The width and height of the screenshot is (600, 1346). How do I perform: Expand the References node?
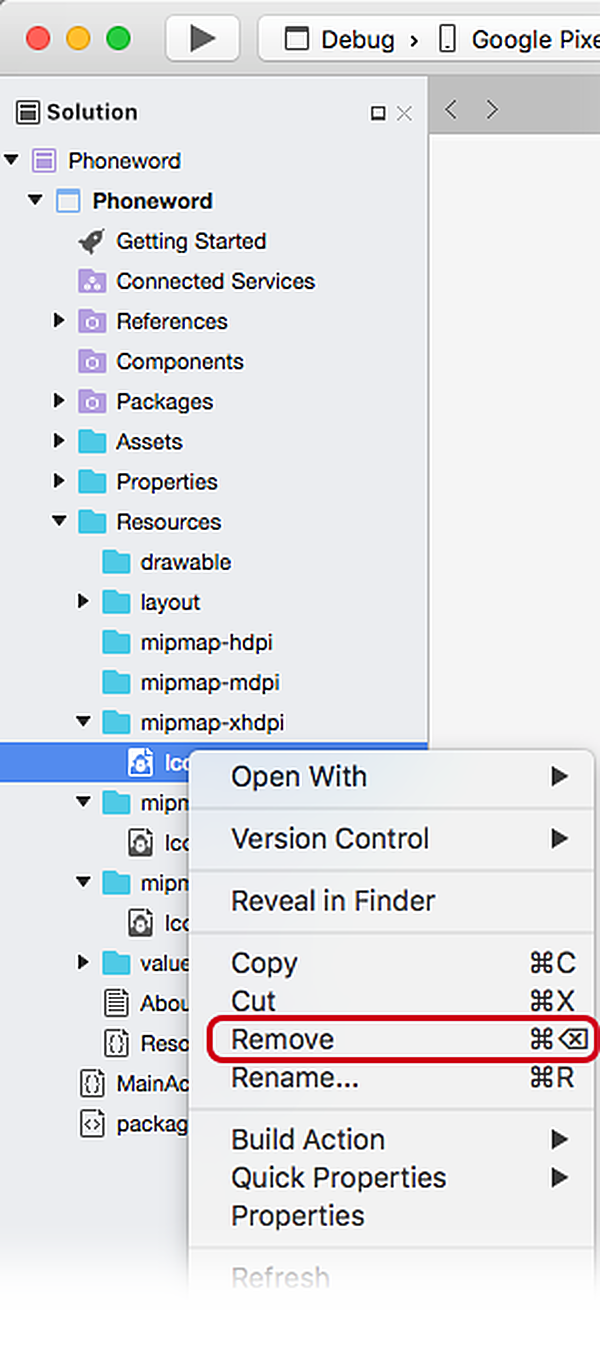tap(59, 321)
